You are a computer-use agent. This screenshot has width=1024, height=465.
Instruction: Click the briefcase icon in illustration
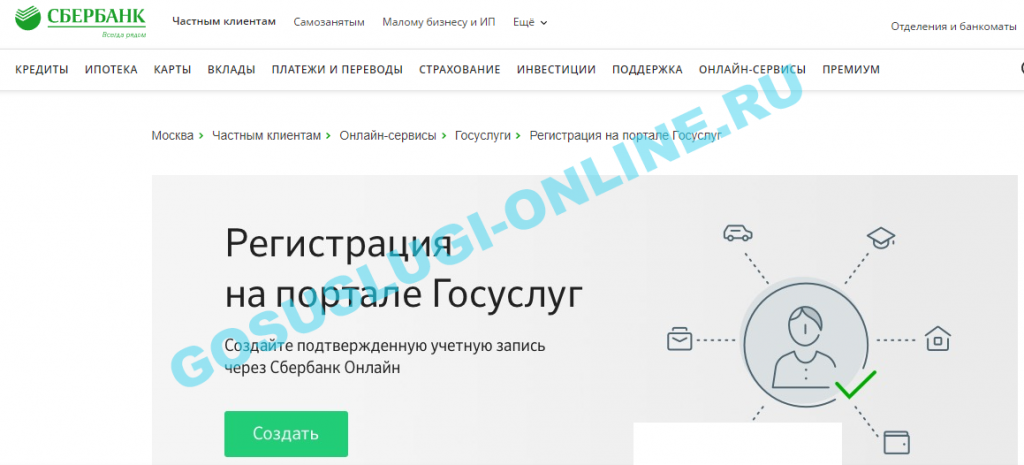coord(679,340)
